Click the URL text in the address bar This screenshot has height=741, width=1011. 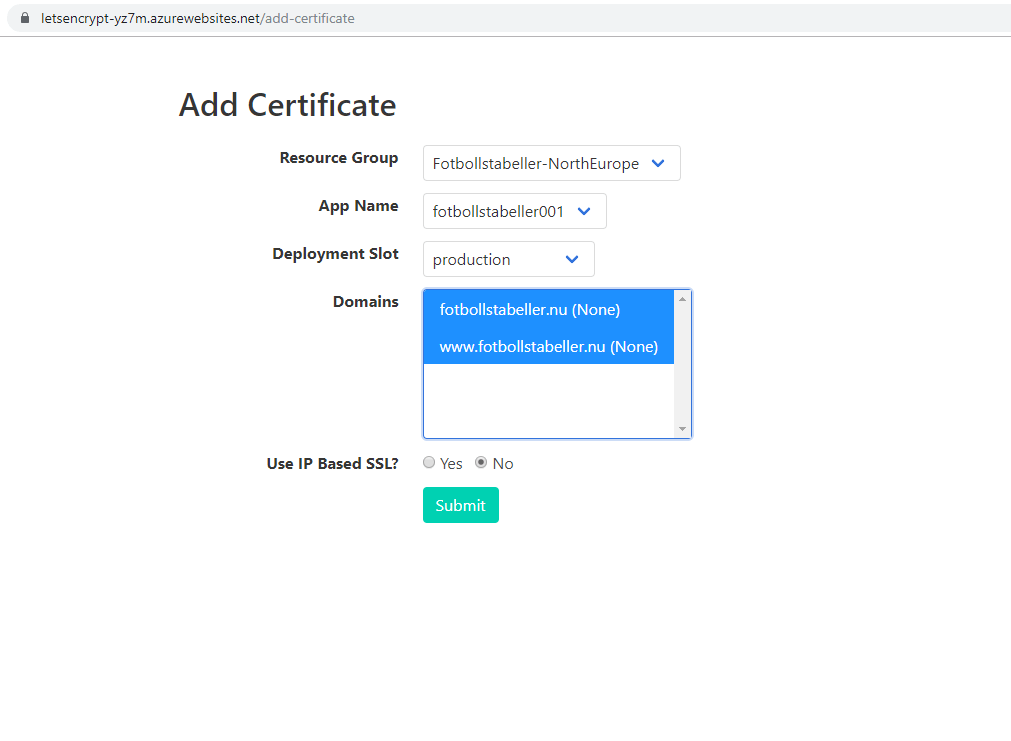(197, 18)
